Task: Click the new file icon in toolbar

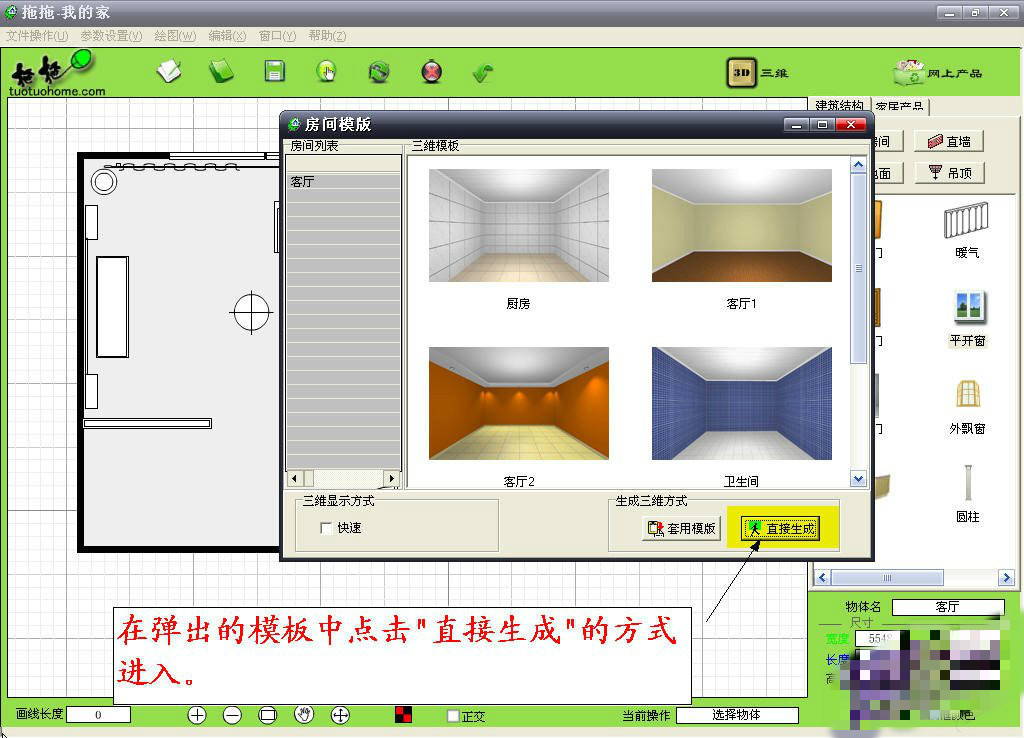Action: click(x=169, y=71)
